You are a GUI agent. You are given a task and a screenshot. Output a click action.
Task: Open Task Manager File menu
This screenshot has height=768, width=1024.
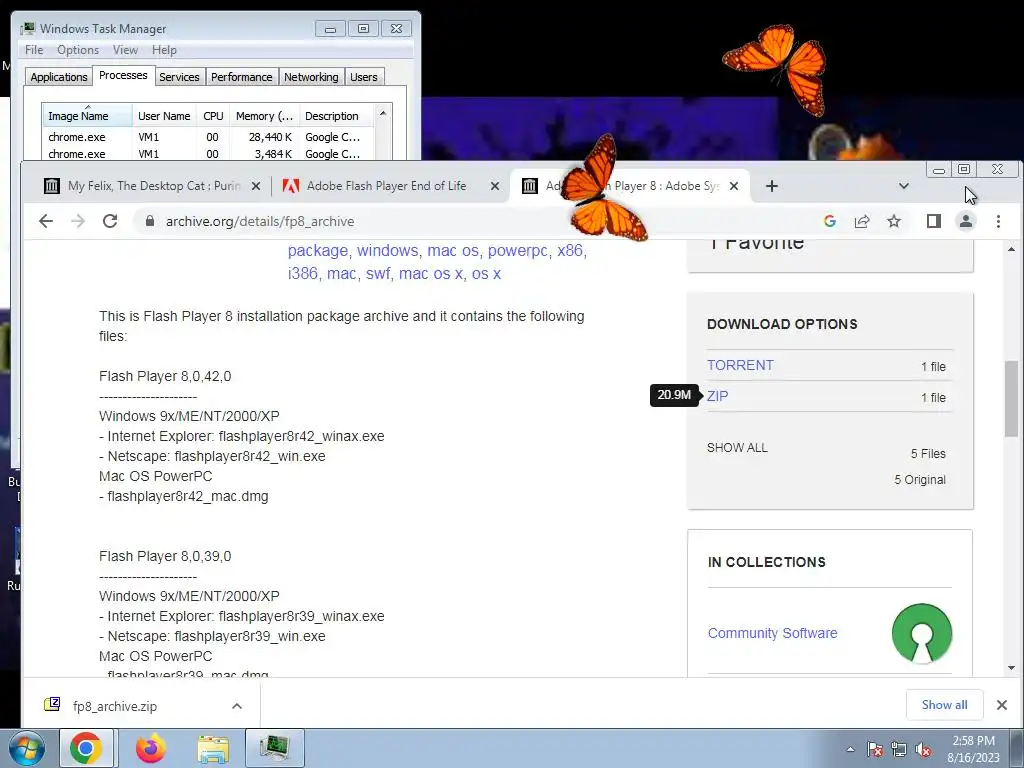(x=34, y=50)
